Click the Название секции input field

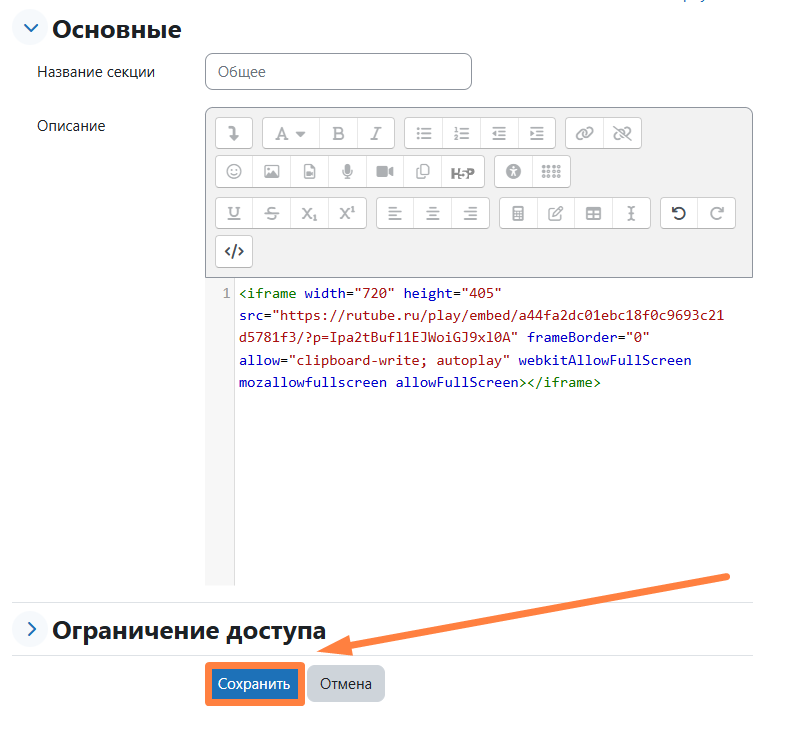click(x=338, y=72)
